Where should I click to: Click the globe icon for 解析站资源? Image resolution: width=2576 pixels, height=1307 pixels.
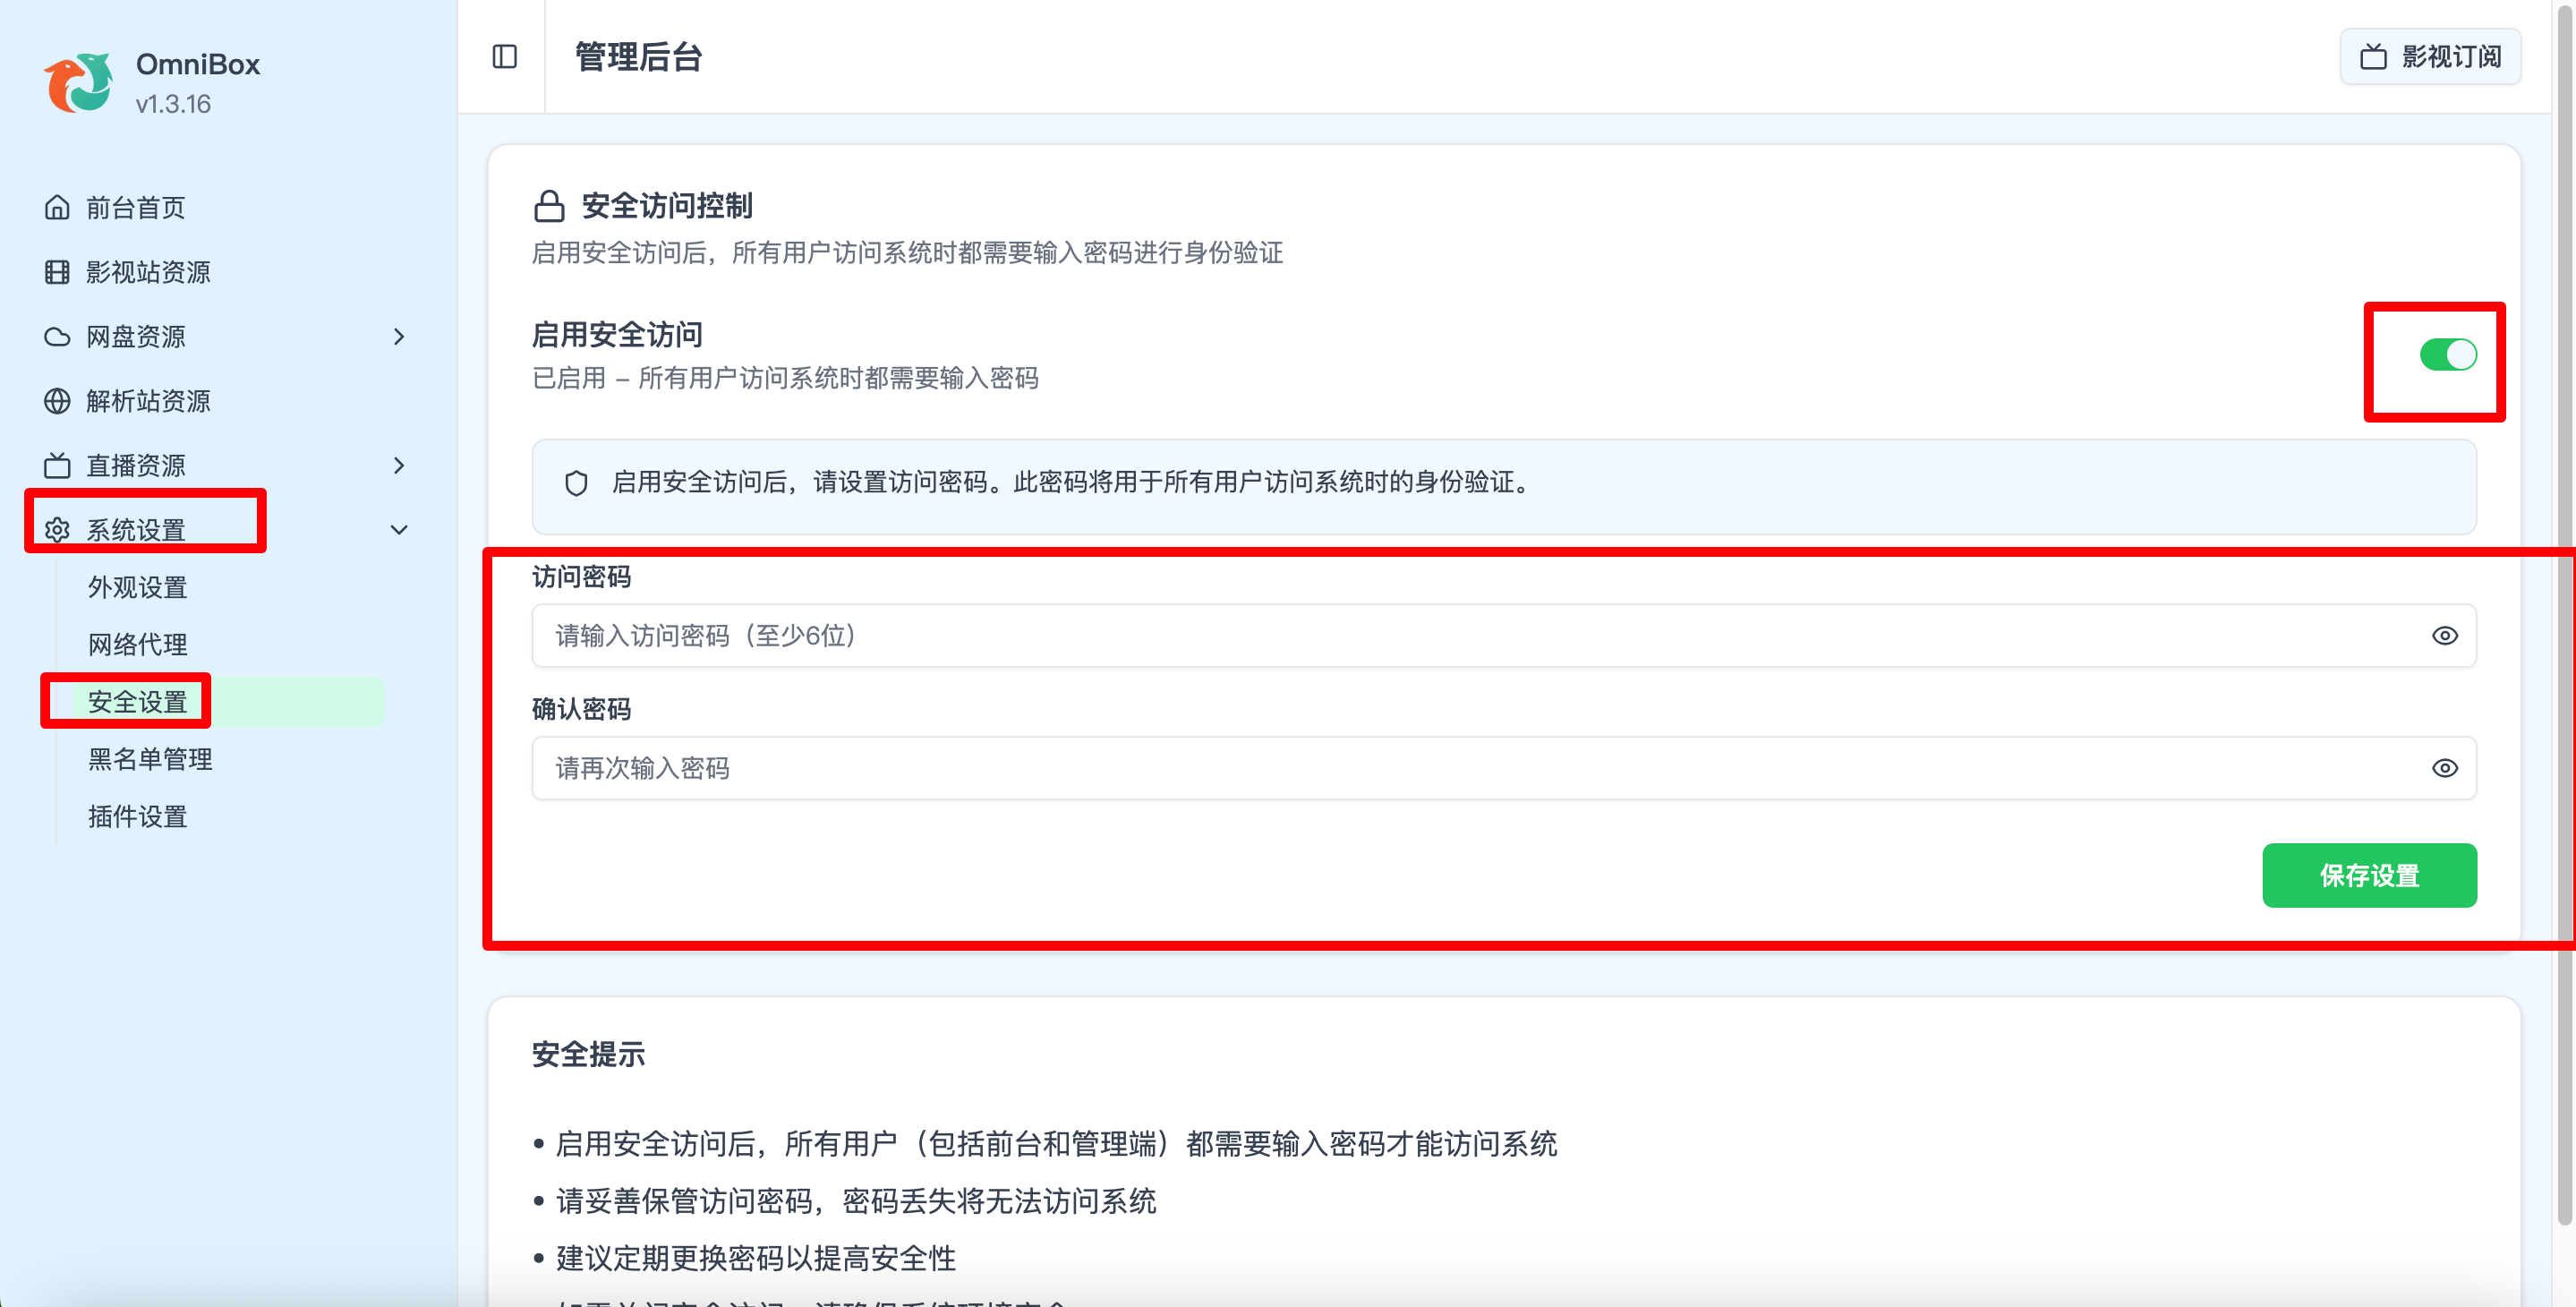pos(57,401)
